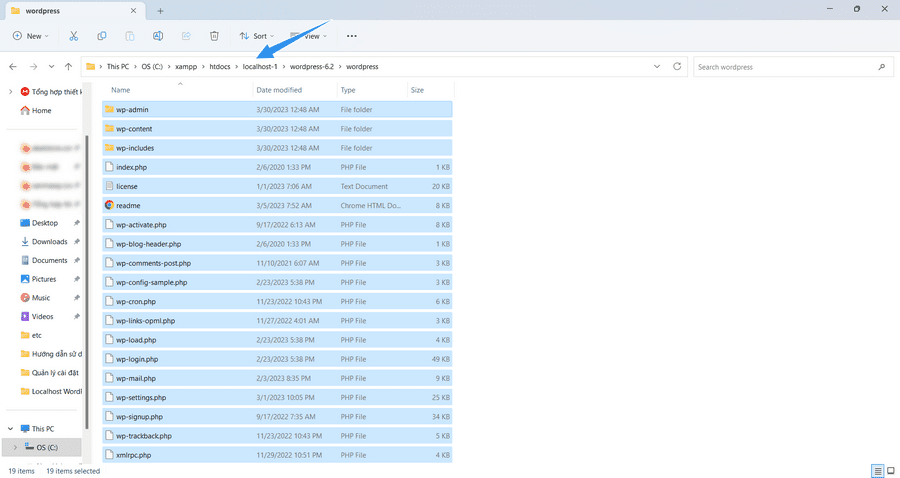Navigate to localhost-1 in breadcrumb
Viewport: 900px width, 478px height.
pos(260,67)
